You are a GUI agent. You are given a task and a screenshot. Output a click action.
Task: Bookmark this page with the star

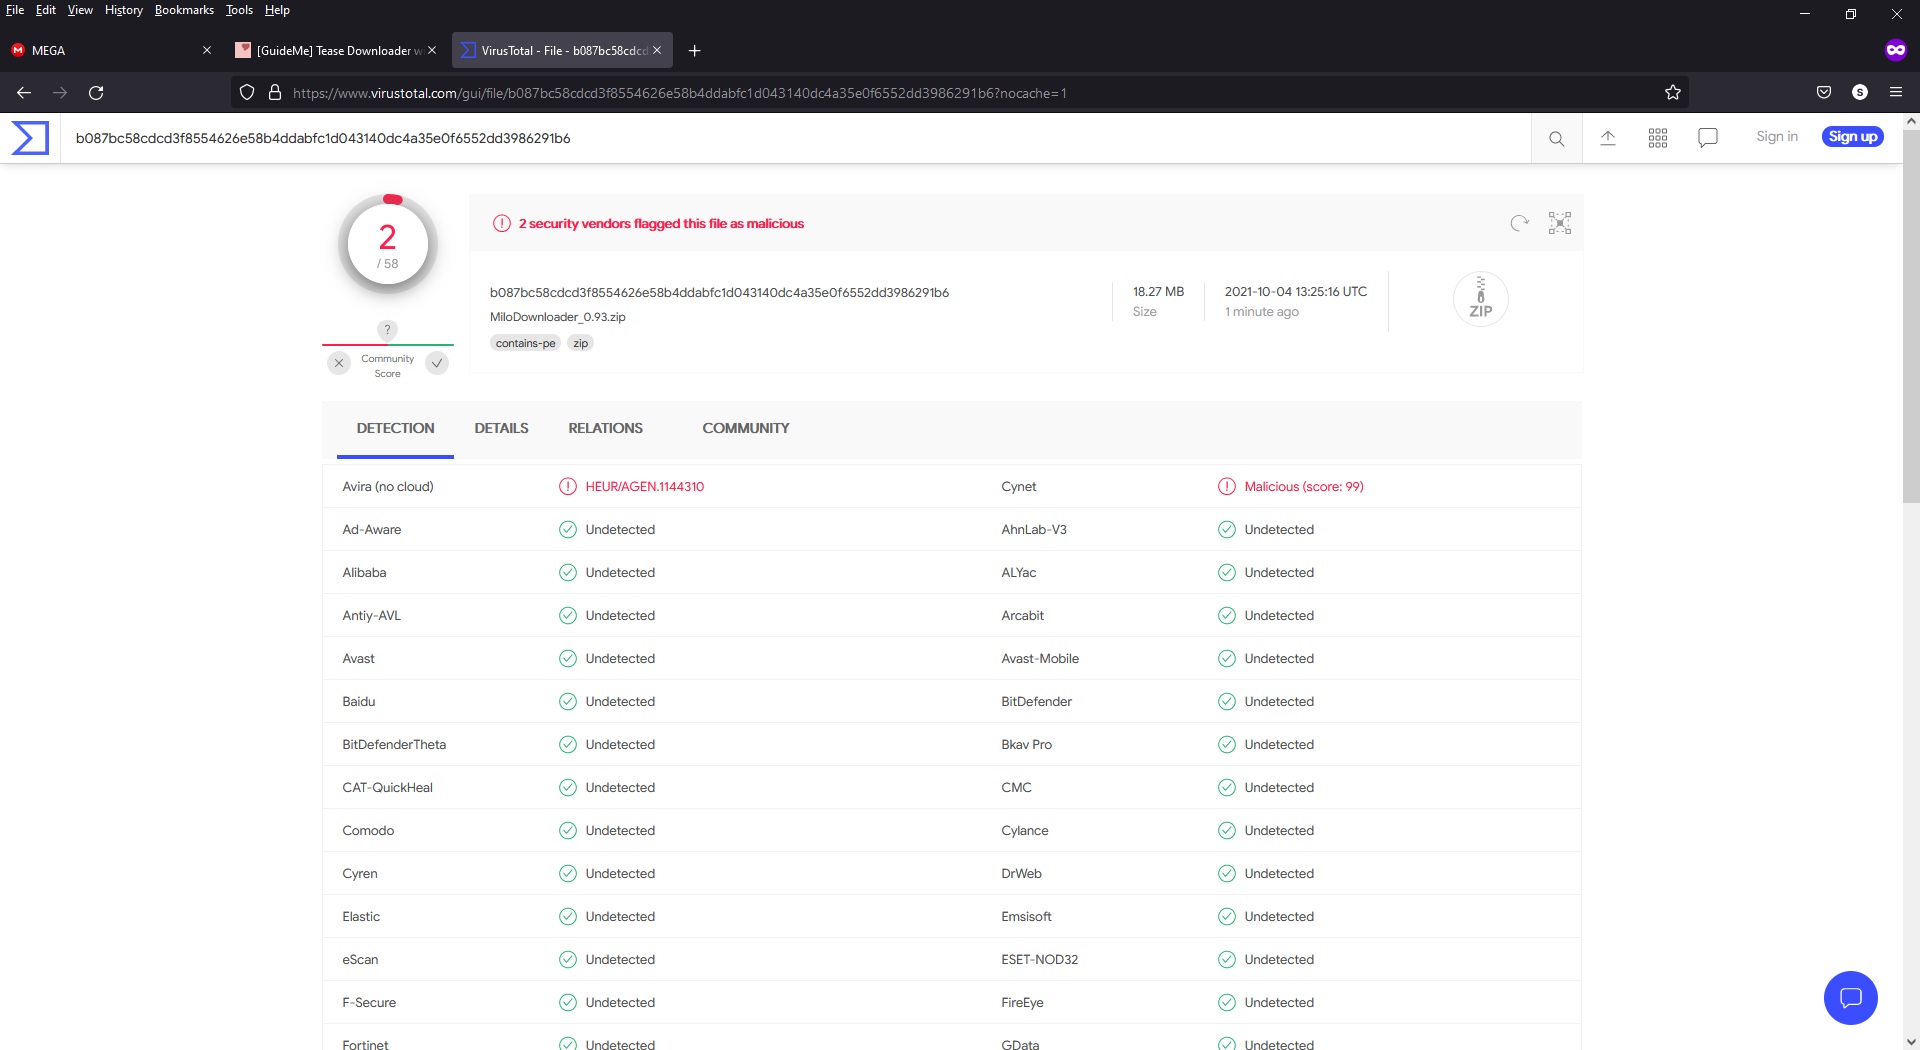coord(1673,93)
